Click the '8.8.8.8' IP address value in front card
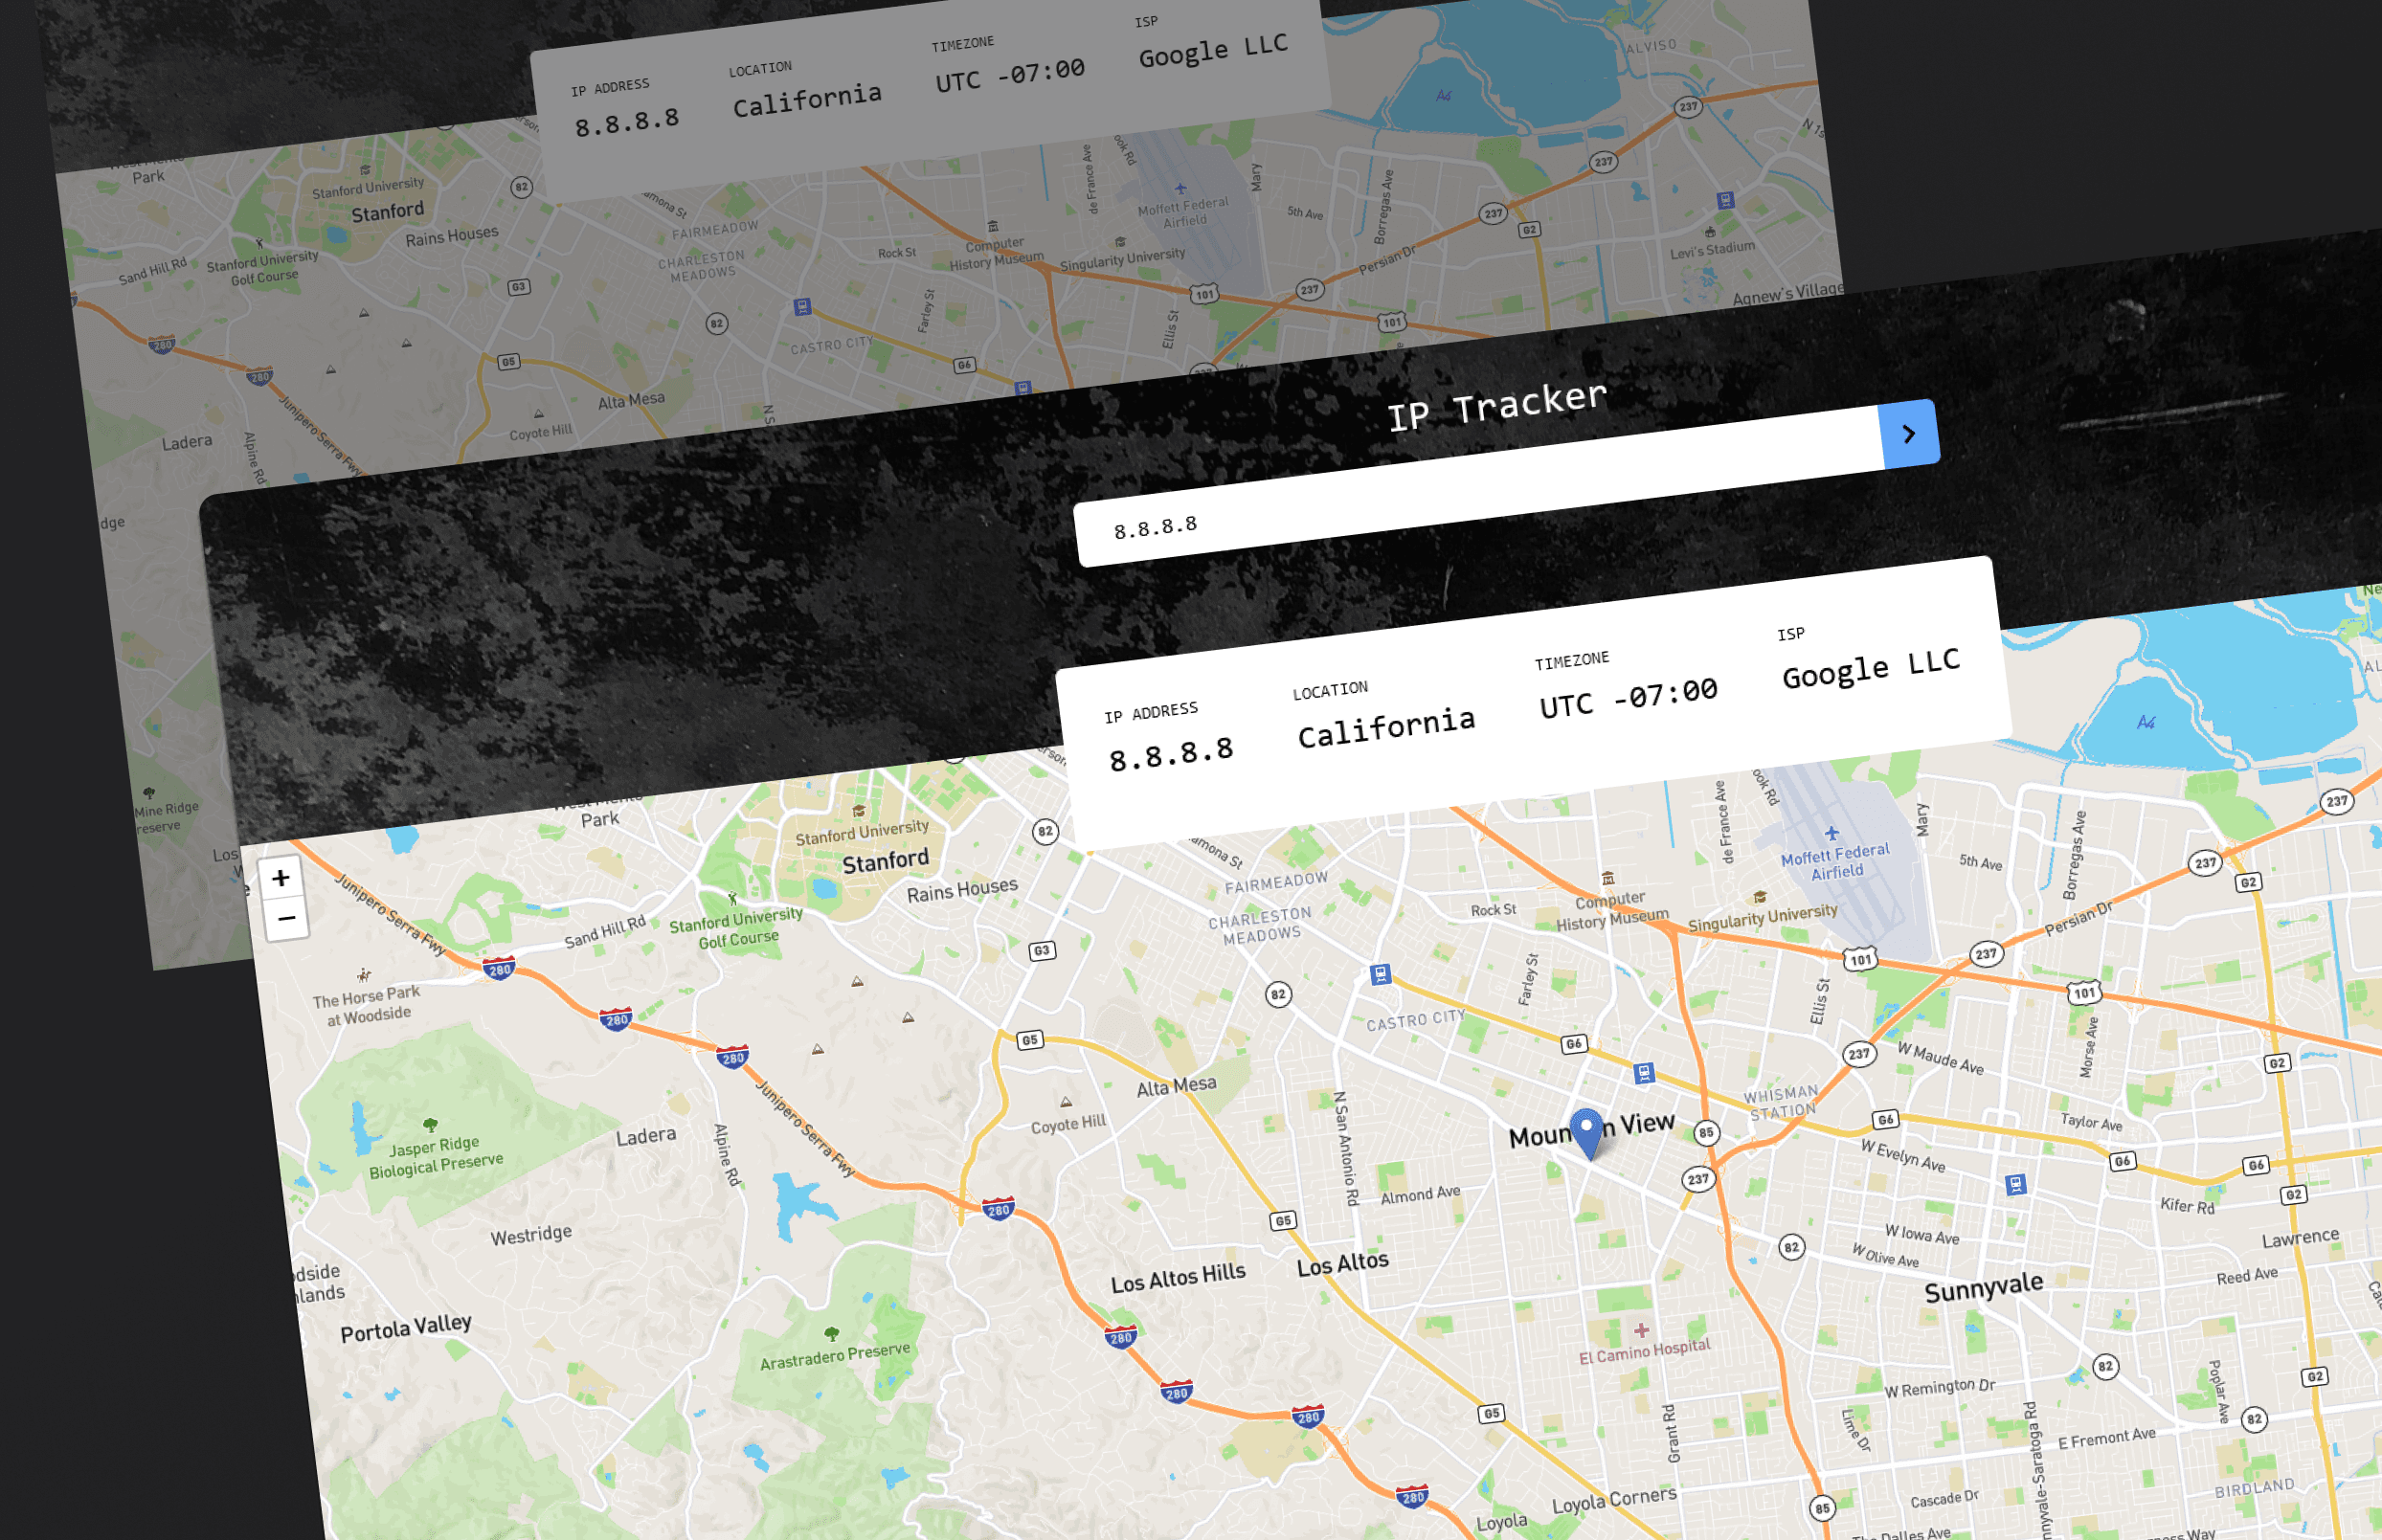The width and height of the screenshot is (2382, 1540). tap(1171, 754)
